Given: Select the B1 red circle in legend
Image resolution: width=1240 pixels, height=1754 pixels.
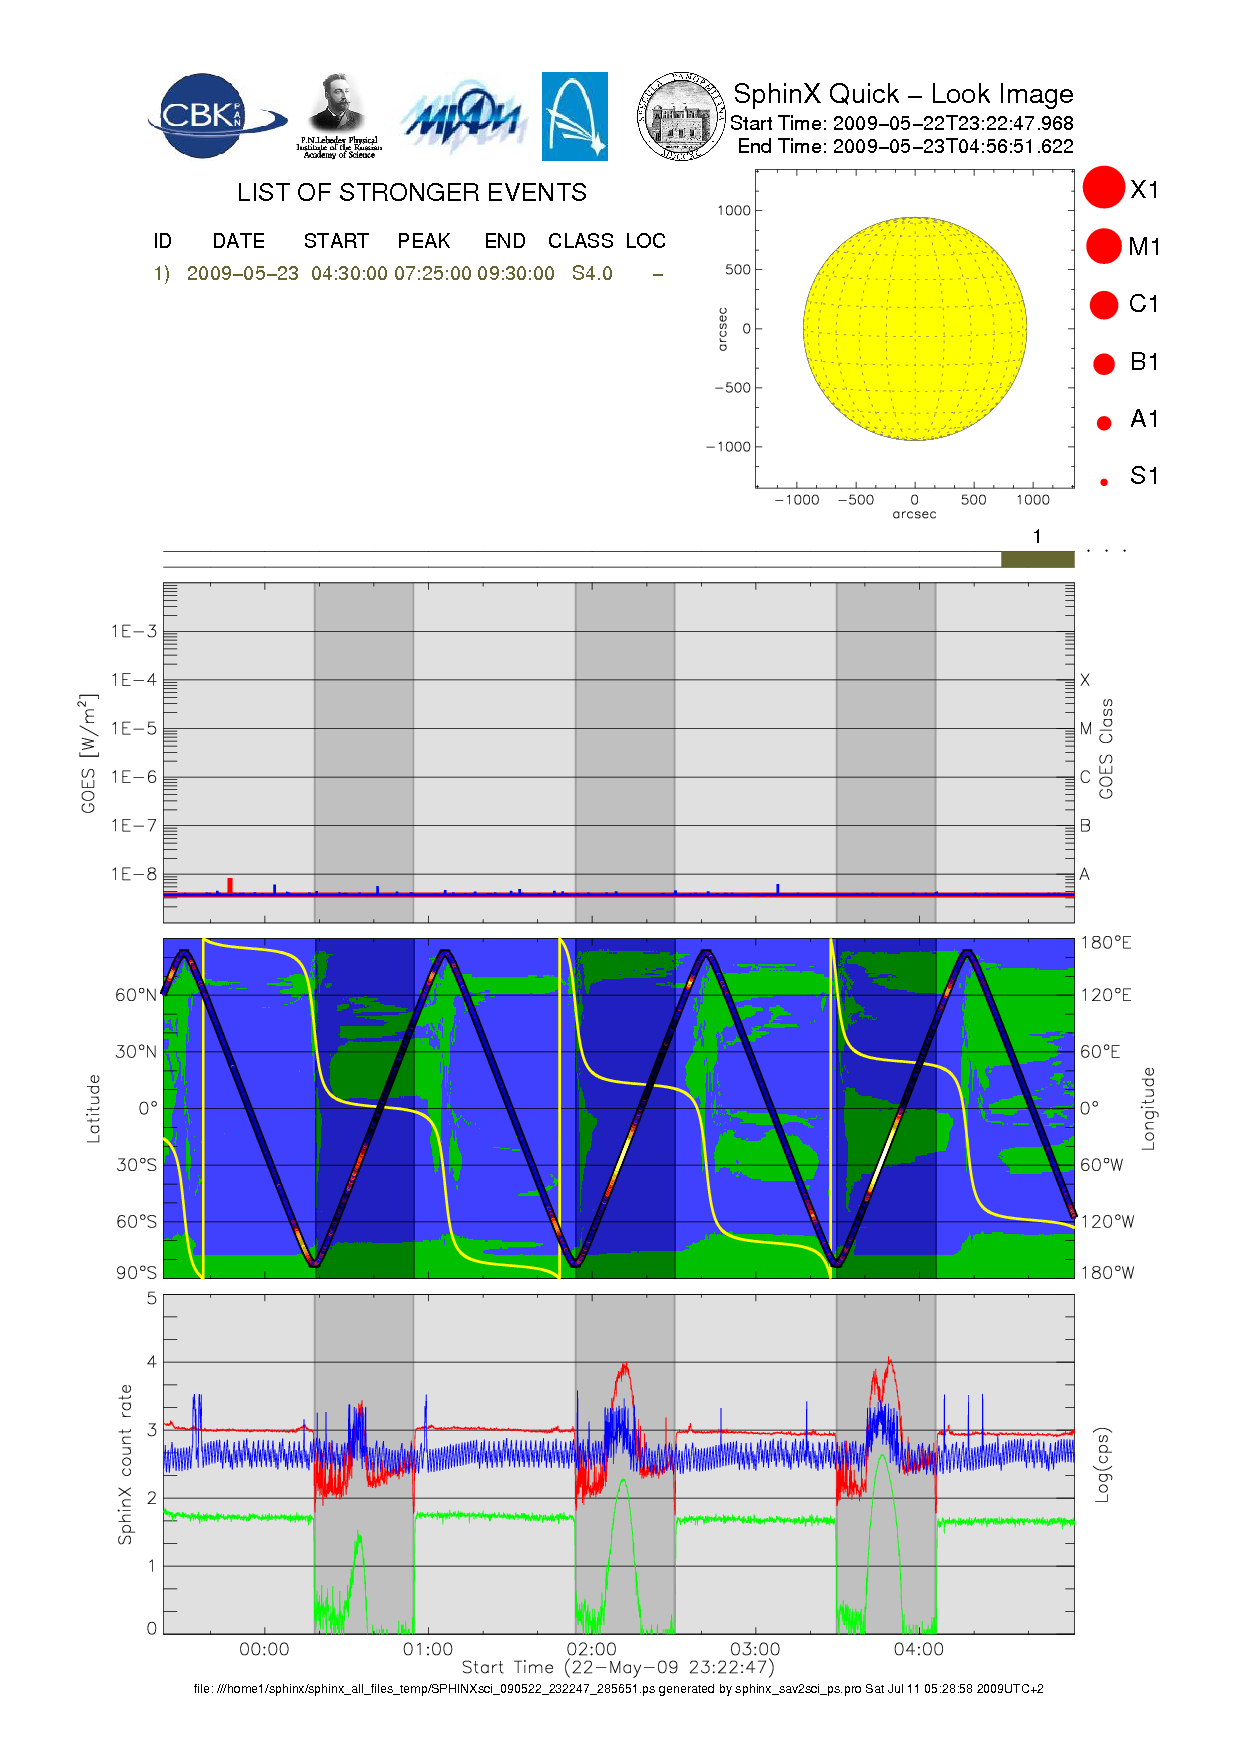Looking at the screenshot, I should (1104, 363).
